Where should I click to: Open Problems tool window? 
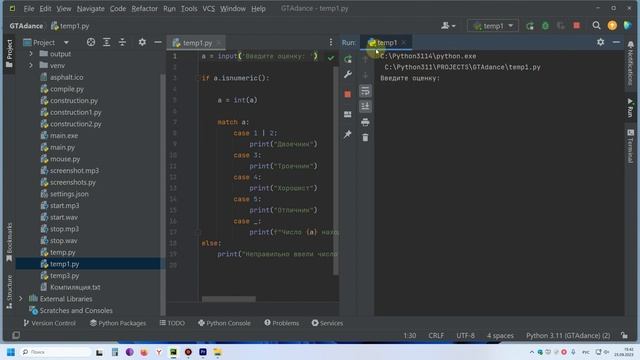coord(282,323)
